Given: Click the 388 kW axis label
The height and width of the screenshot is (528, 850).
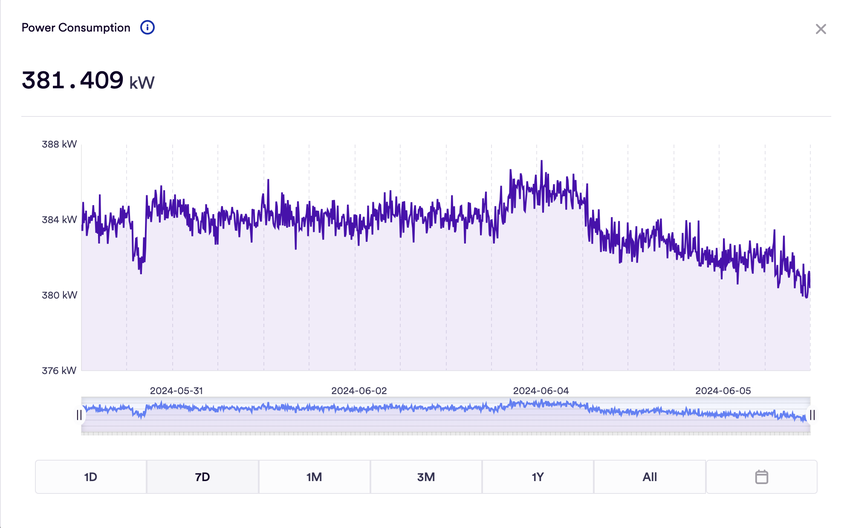Looking at the screenshot, I should coord(59,144).
